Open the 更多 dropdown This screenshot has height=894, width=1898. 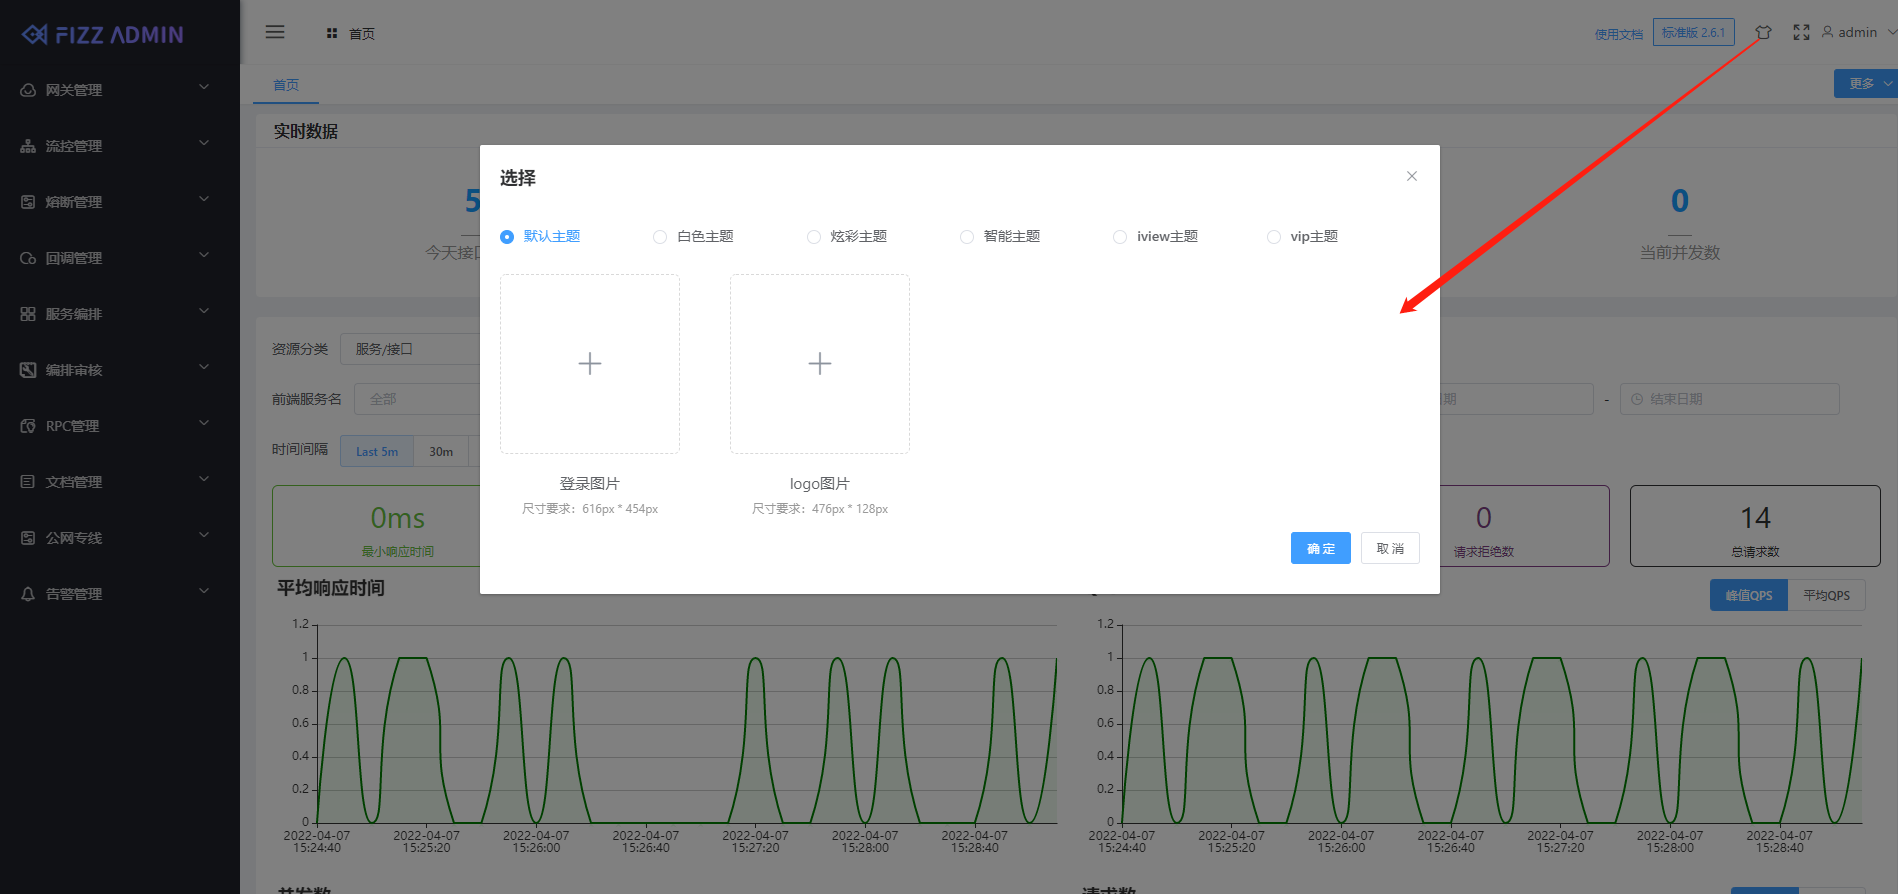click(1865, 84)
